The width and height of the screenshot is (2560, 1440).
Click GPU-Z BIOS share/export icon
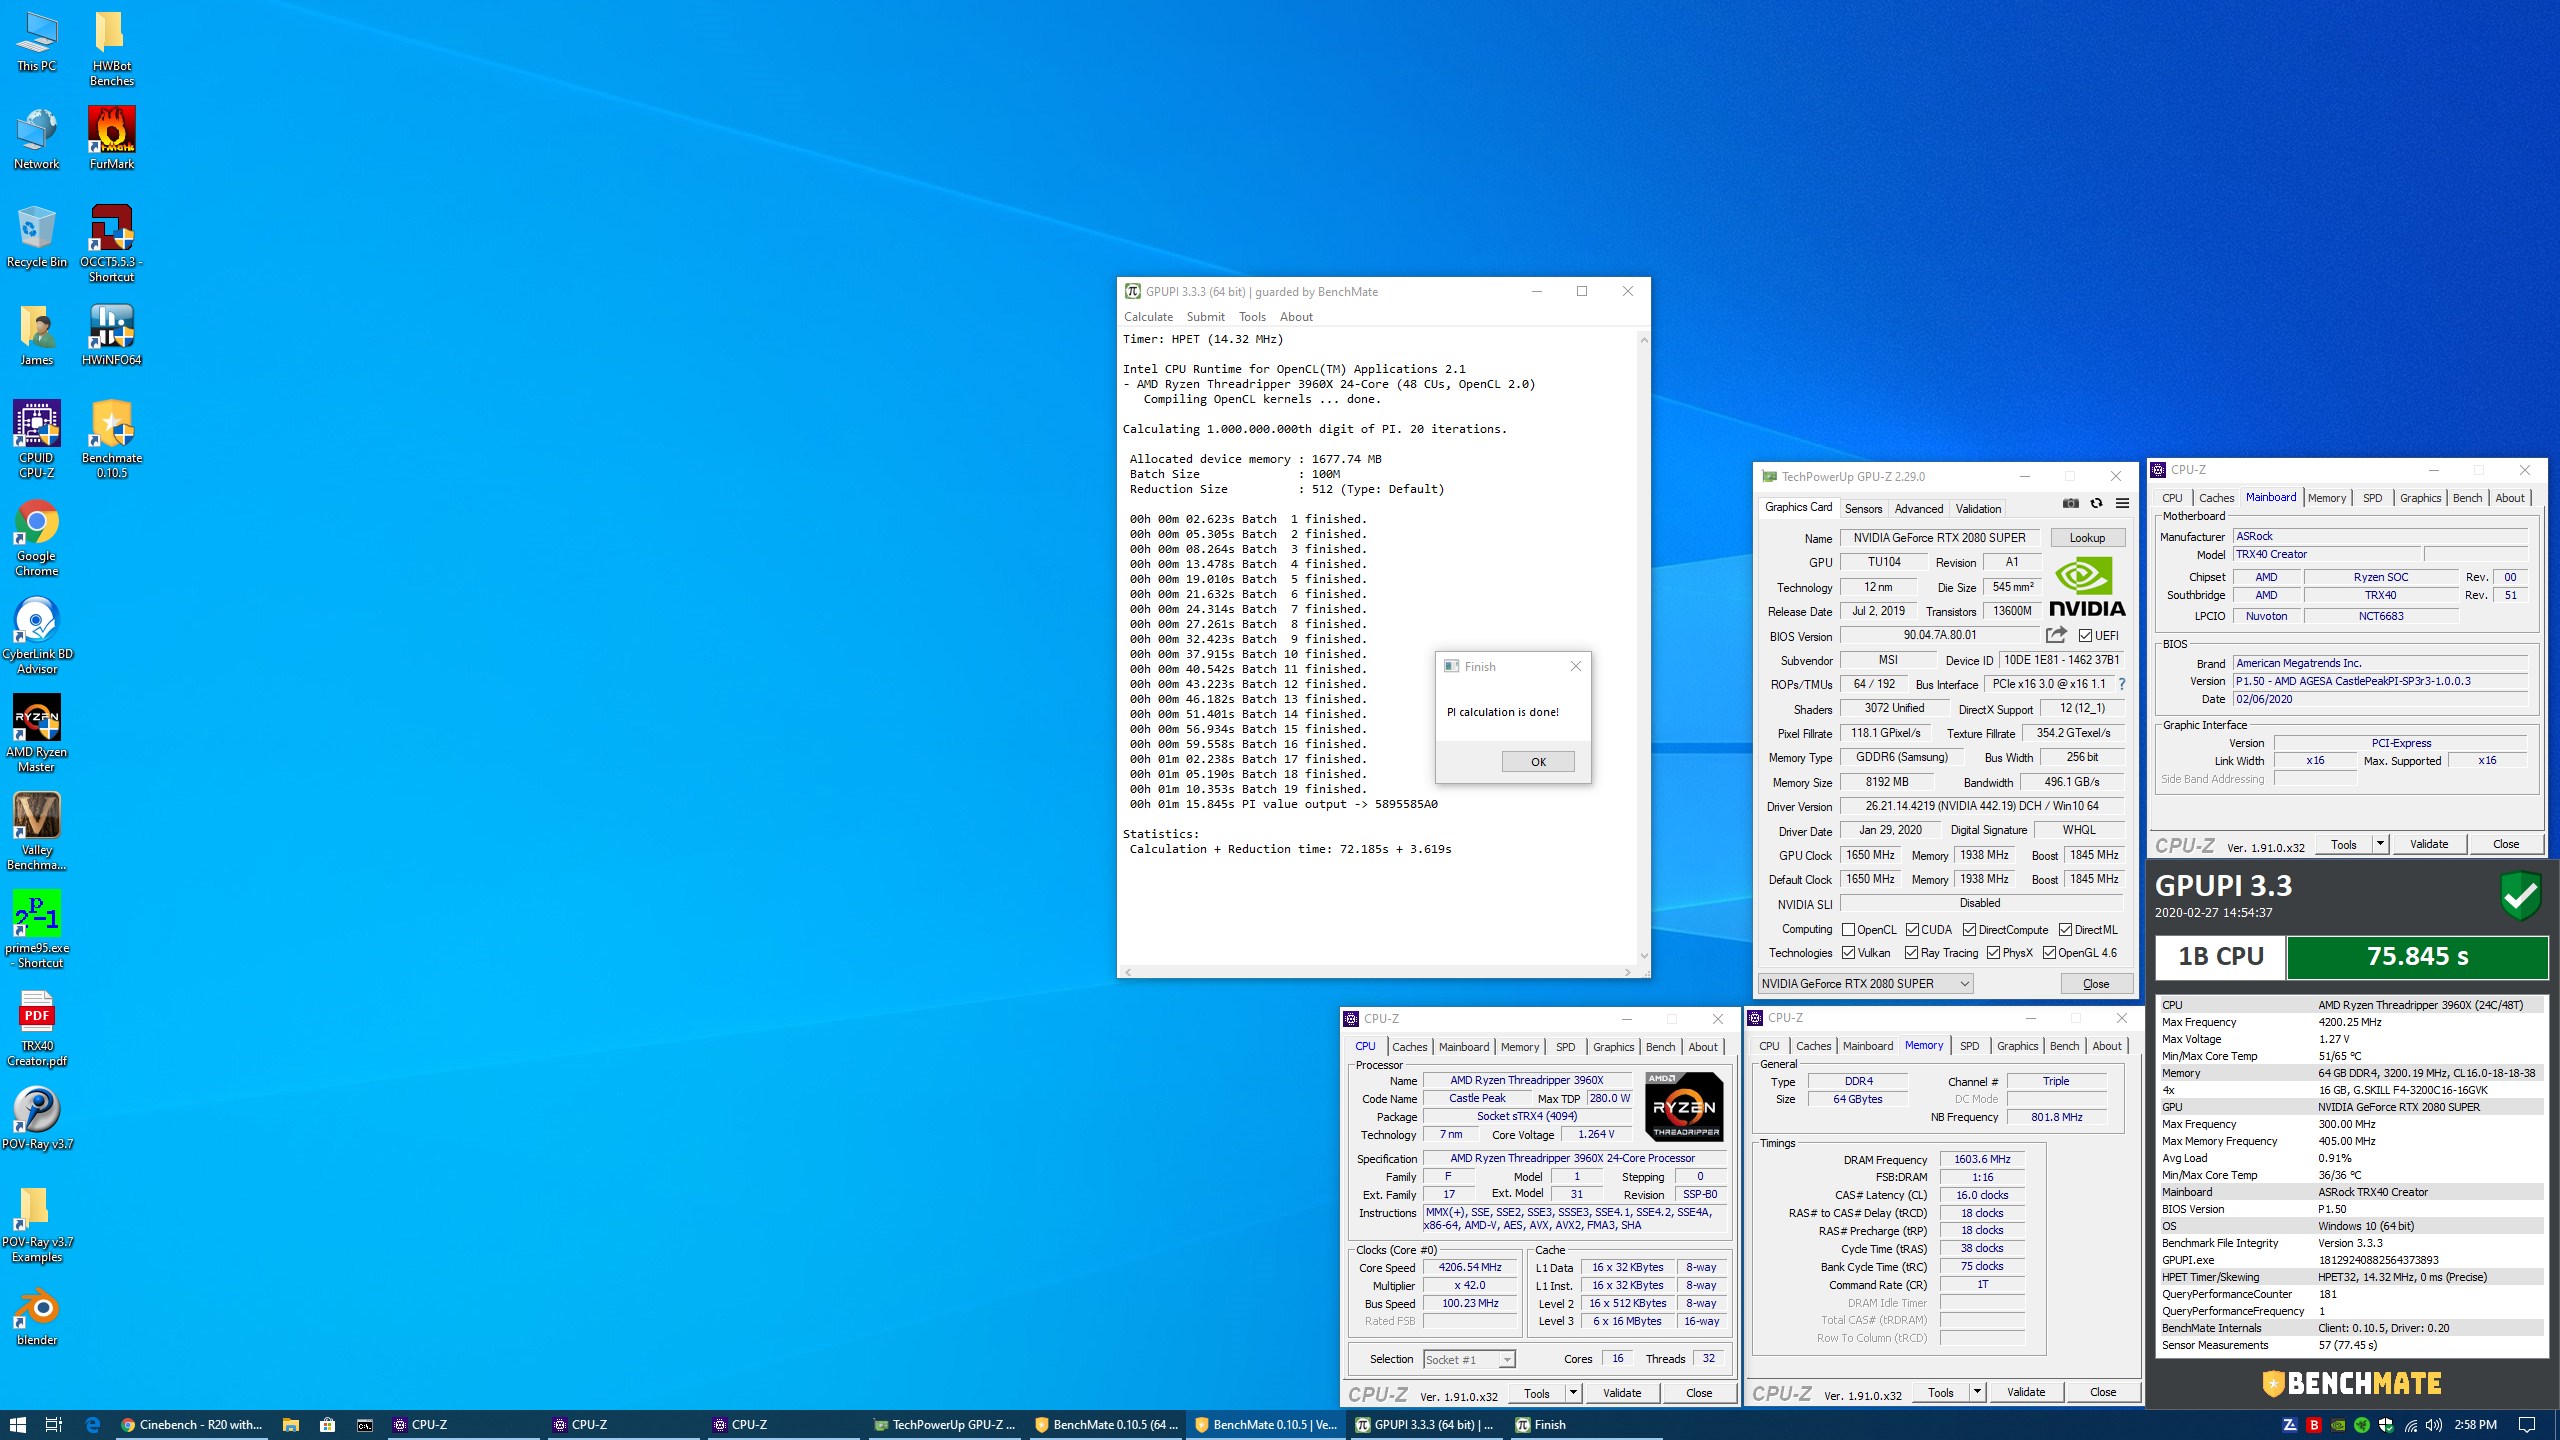tap(2056, 635)
